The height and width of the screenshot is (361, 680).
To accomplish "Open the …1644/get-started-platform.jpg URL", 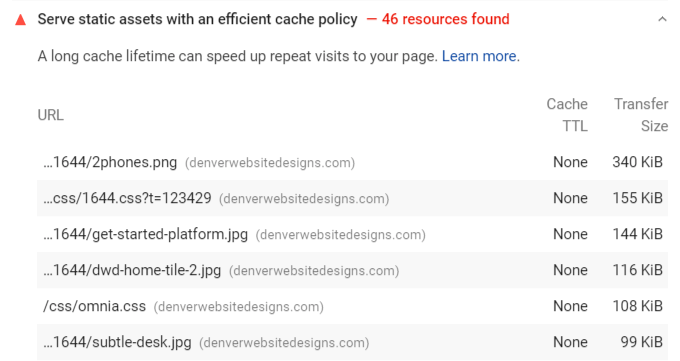I will point(145,234).
